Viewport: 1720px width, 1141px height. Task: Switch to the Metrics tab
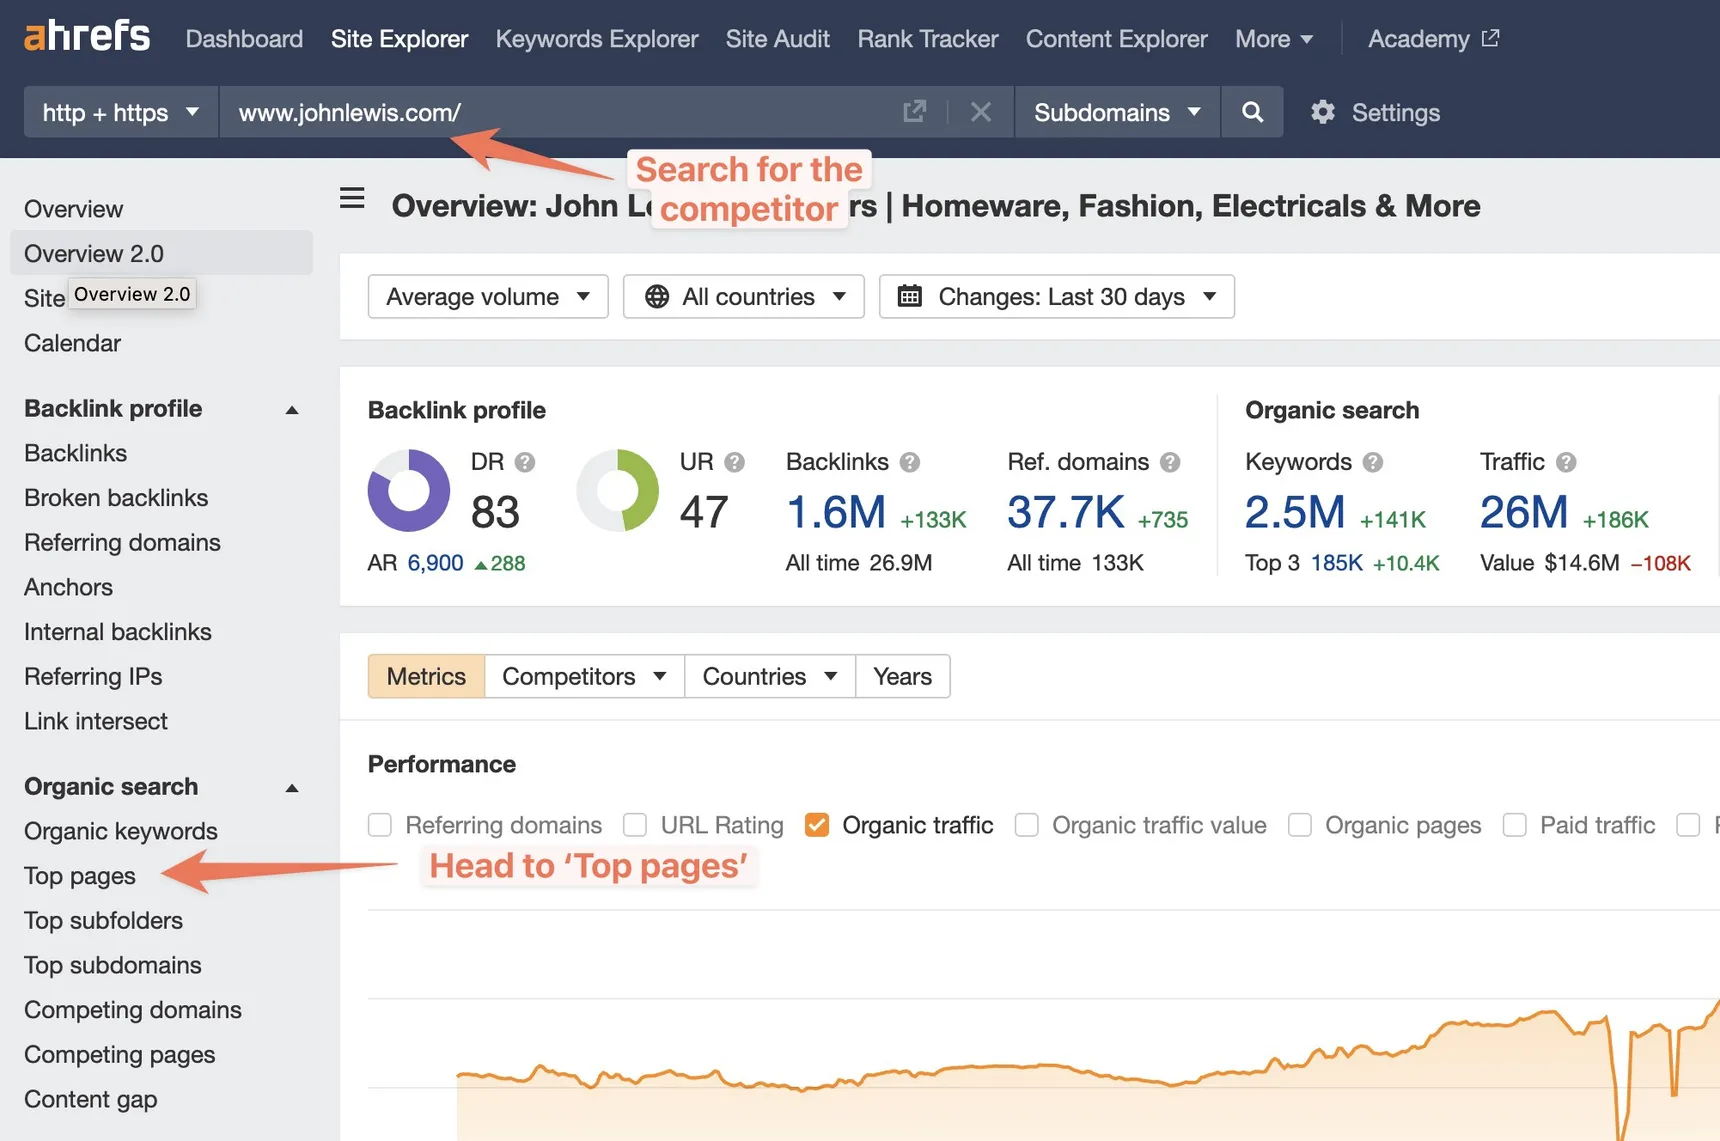coord(426,677)
